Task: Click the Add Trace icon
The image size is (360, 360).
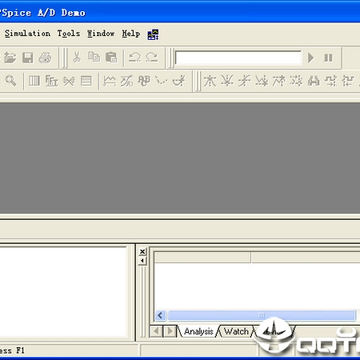Action: pos(109,81)
